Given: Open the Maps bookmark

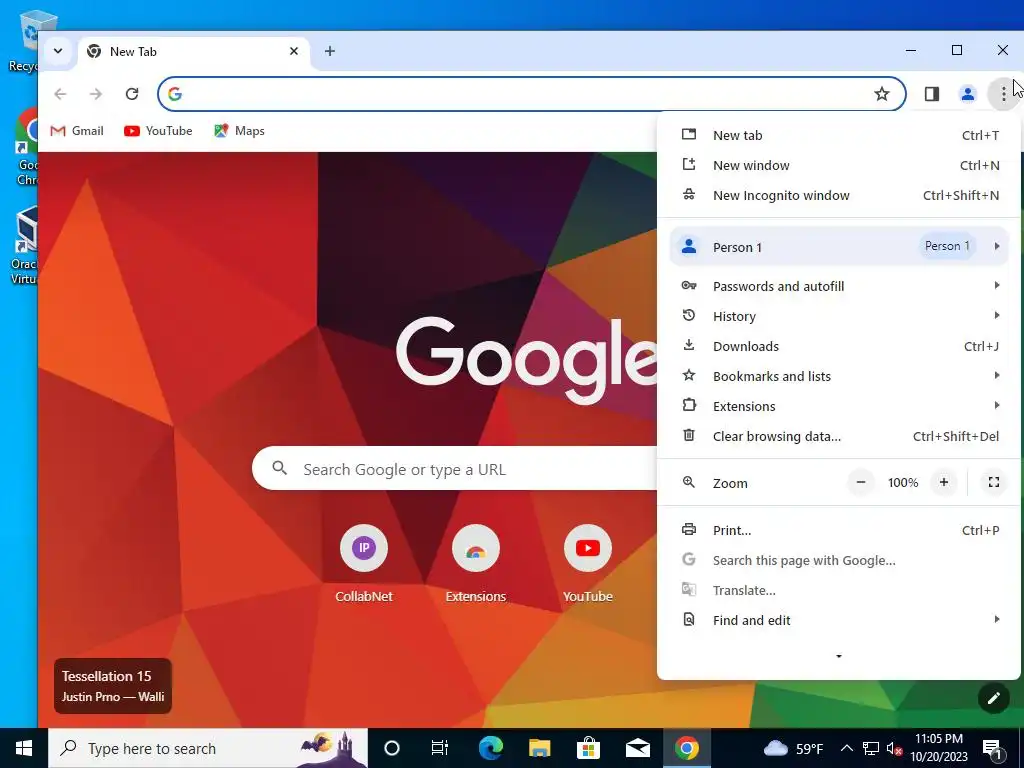Looking at the screenshot, I should click(239, 131).
